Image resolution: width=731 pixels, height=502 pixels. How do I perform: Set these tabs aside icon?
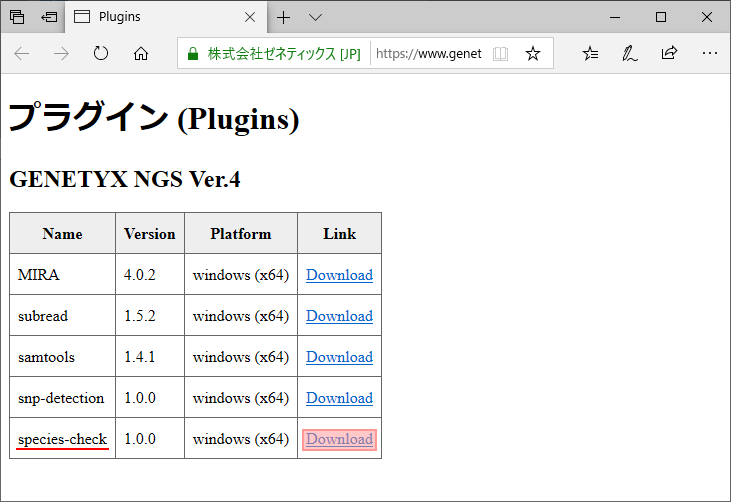point(49,17)
